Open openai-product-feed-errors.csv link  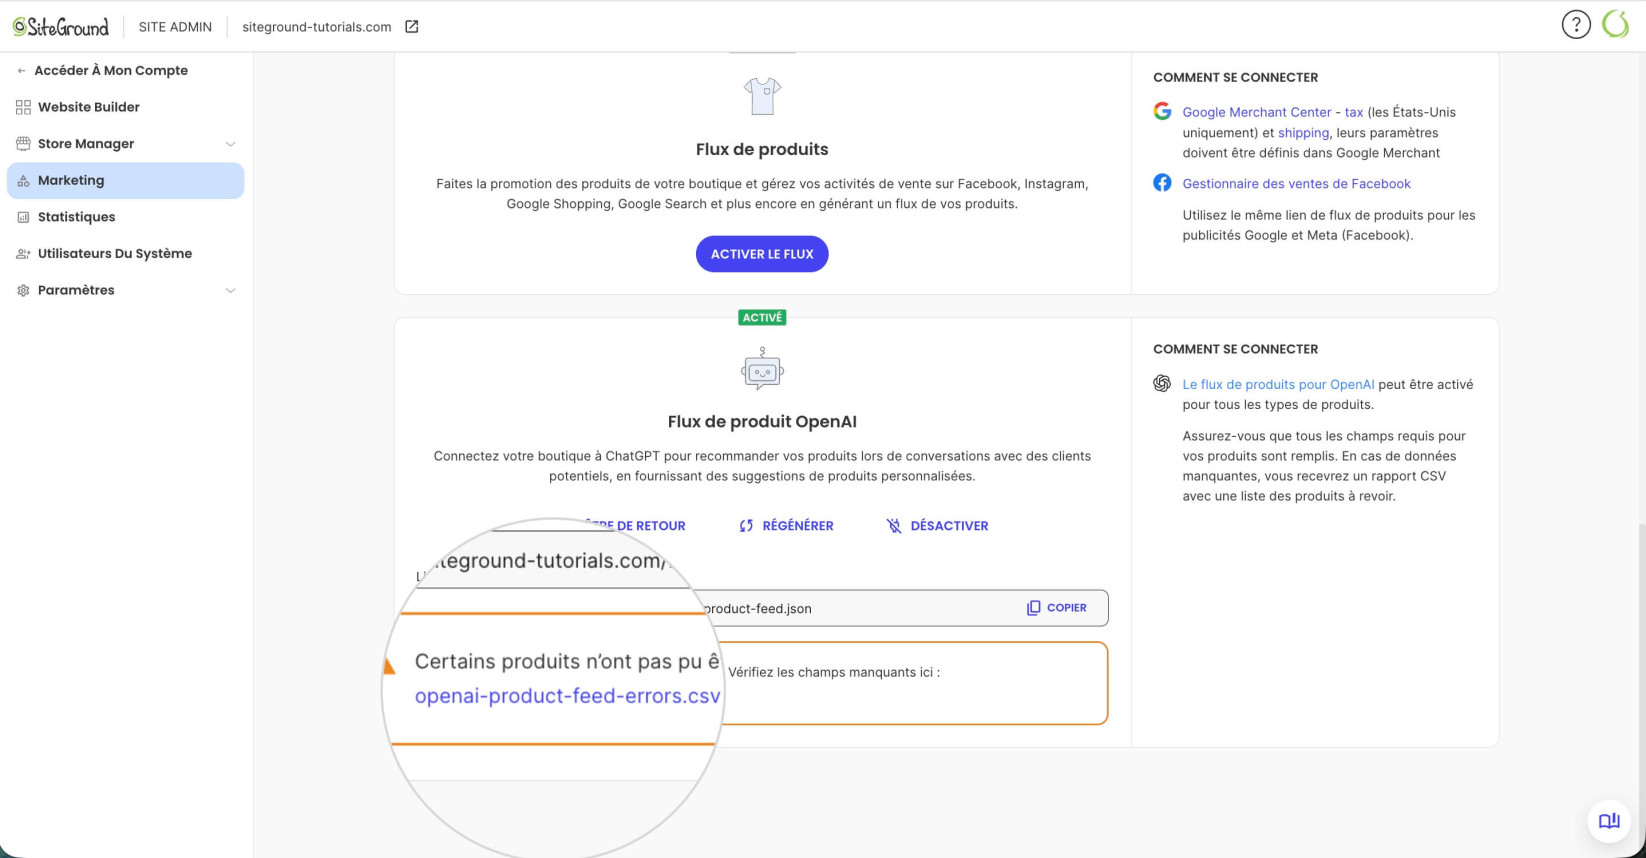click(567, 696)
